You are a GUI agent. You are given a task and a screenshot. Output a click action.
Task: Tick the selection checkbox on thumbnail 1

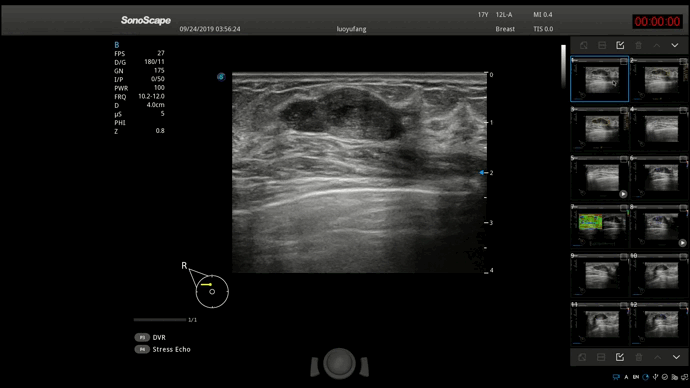(x=624, y=61)
